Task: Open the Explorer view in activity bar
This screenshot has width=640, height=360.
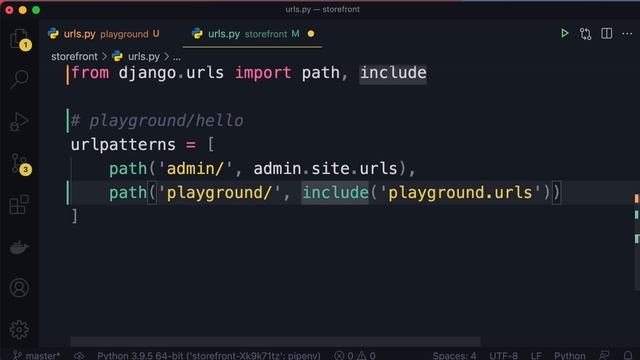Action: (x=19, y=39)
